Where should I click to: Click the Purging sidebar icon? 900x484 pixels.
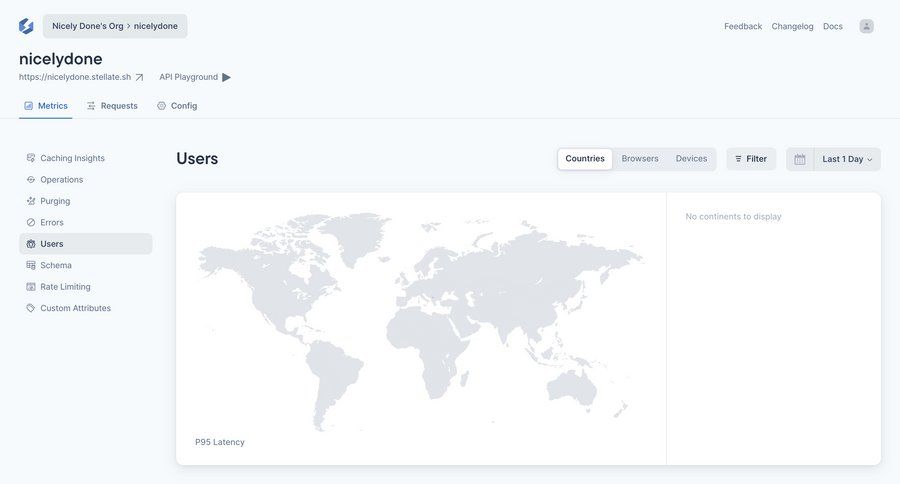31,201
